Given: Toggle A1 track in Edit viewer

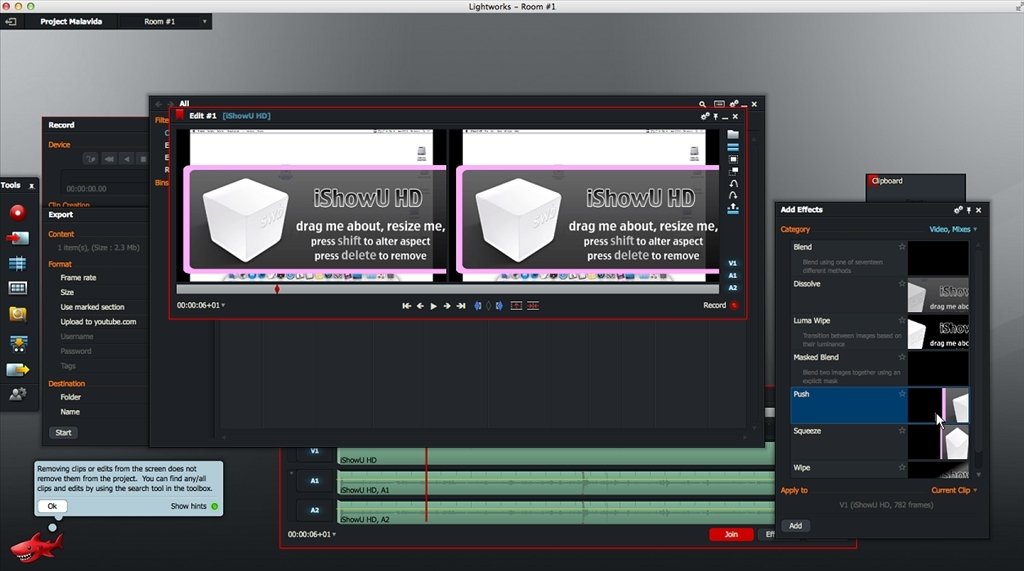Looking at the screenshot, I should click(x=733, y=276).
